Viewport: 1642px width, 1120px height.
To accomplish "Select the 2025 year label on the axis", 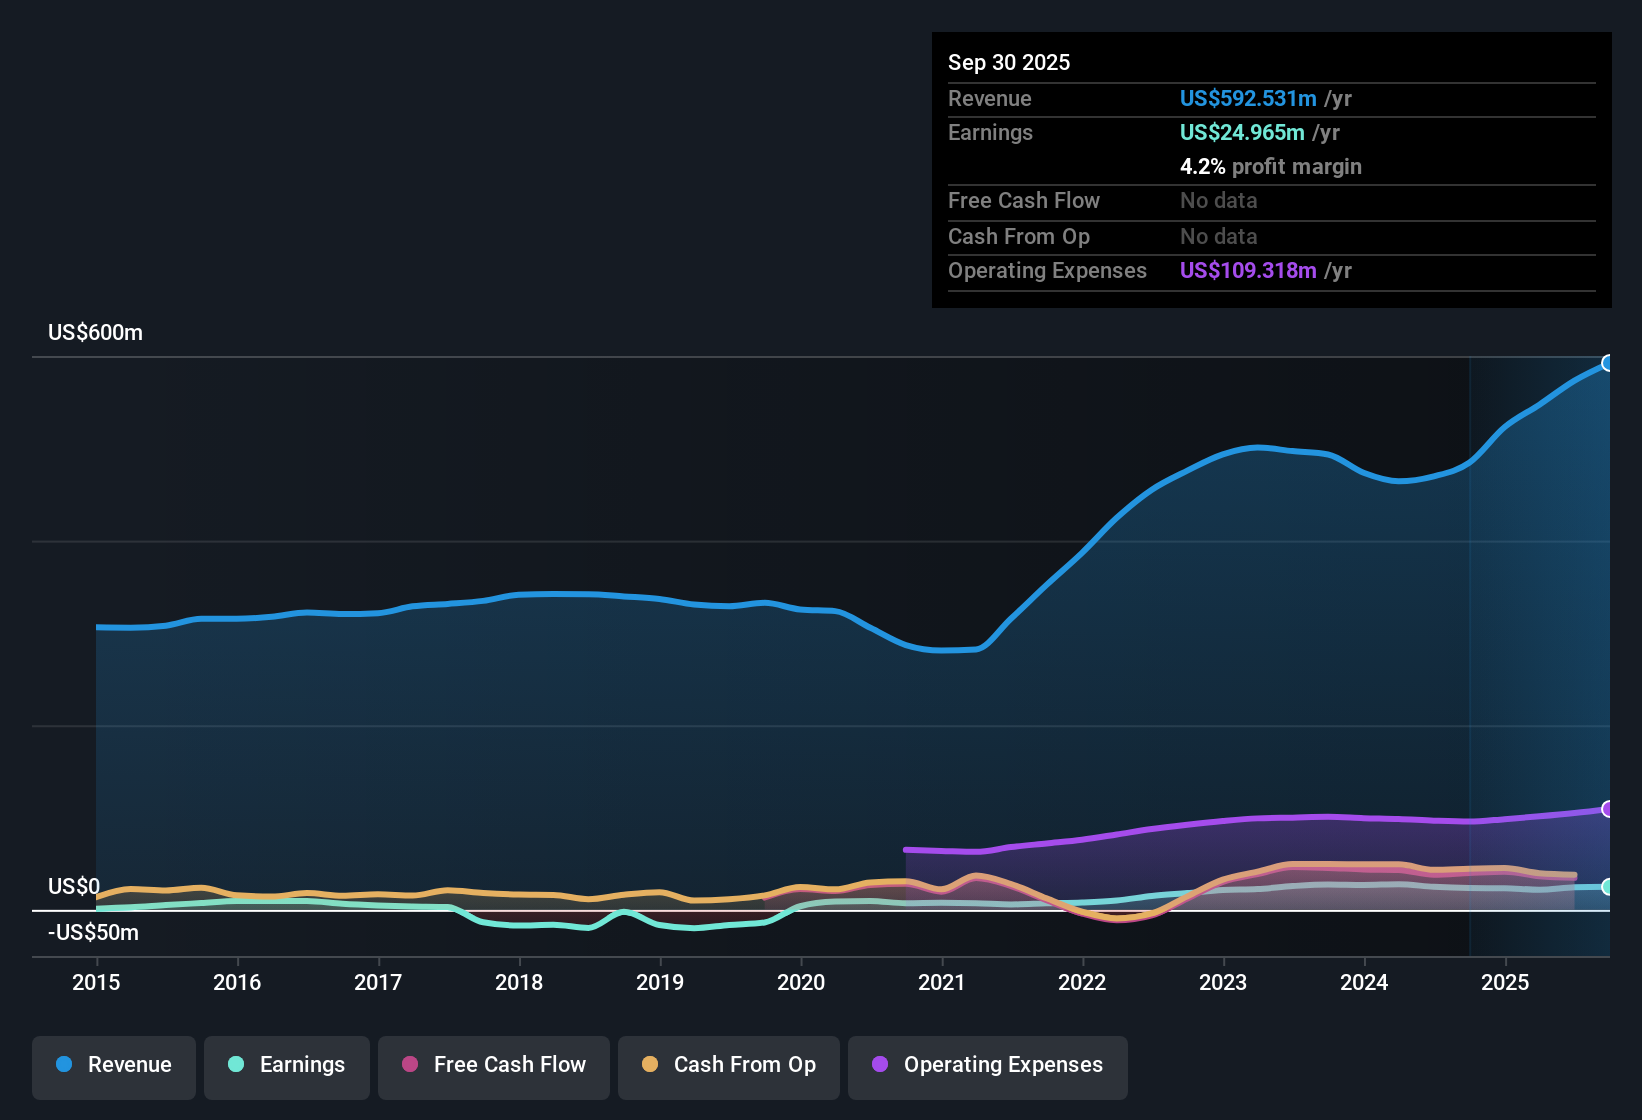I will click(x=1506, y=983).
